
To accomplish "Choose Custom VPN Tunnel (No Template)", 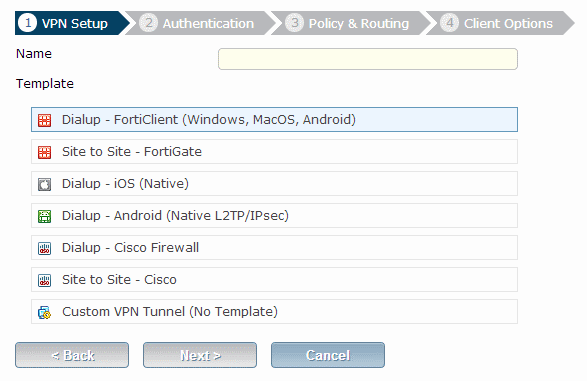I will 274,311.
